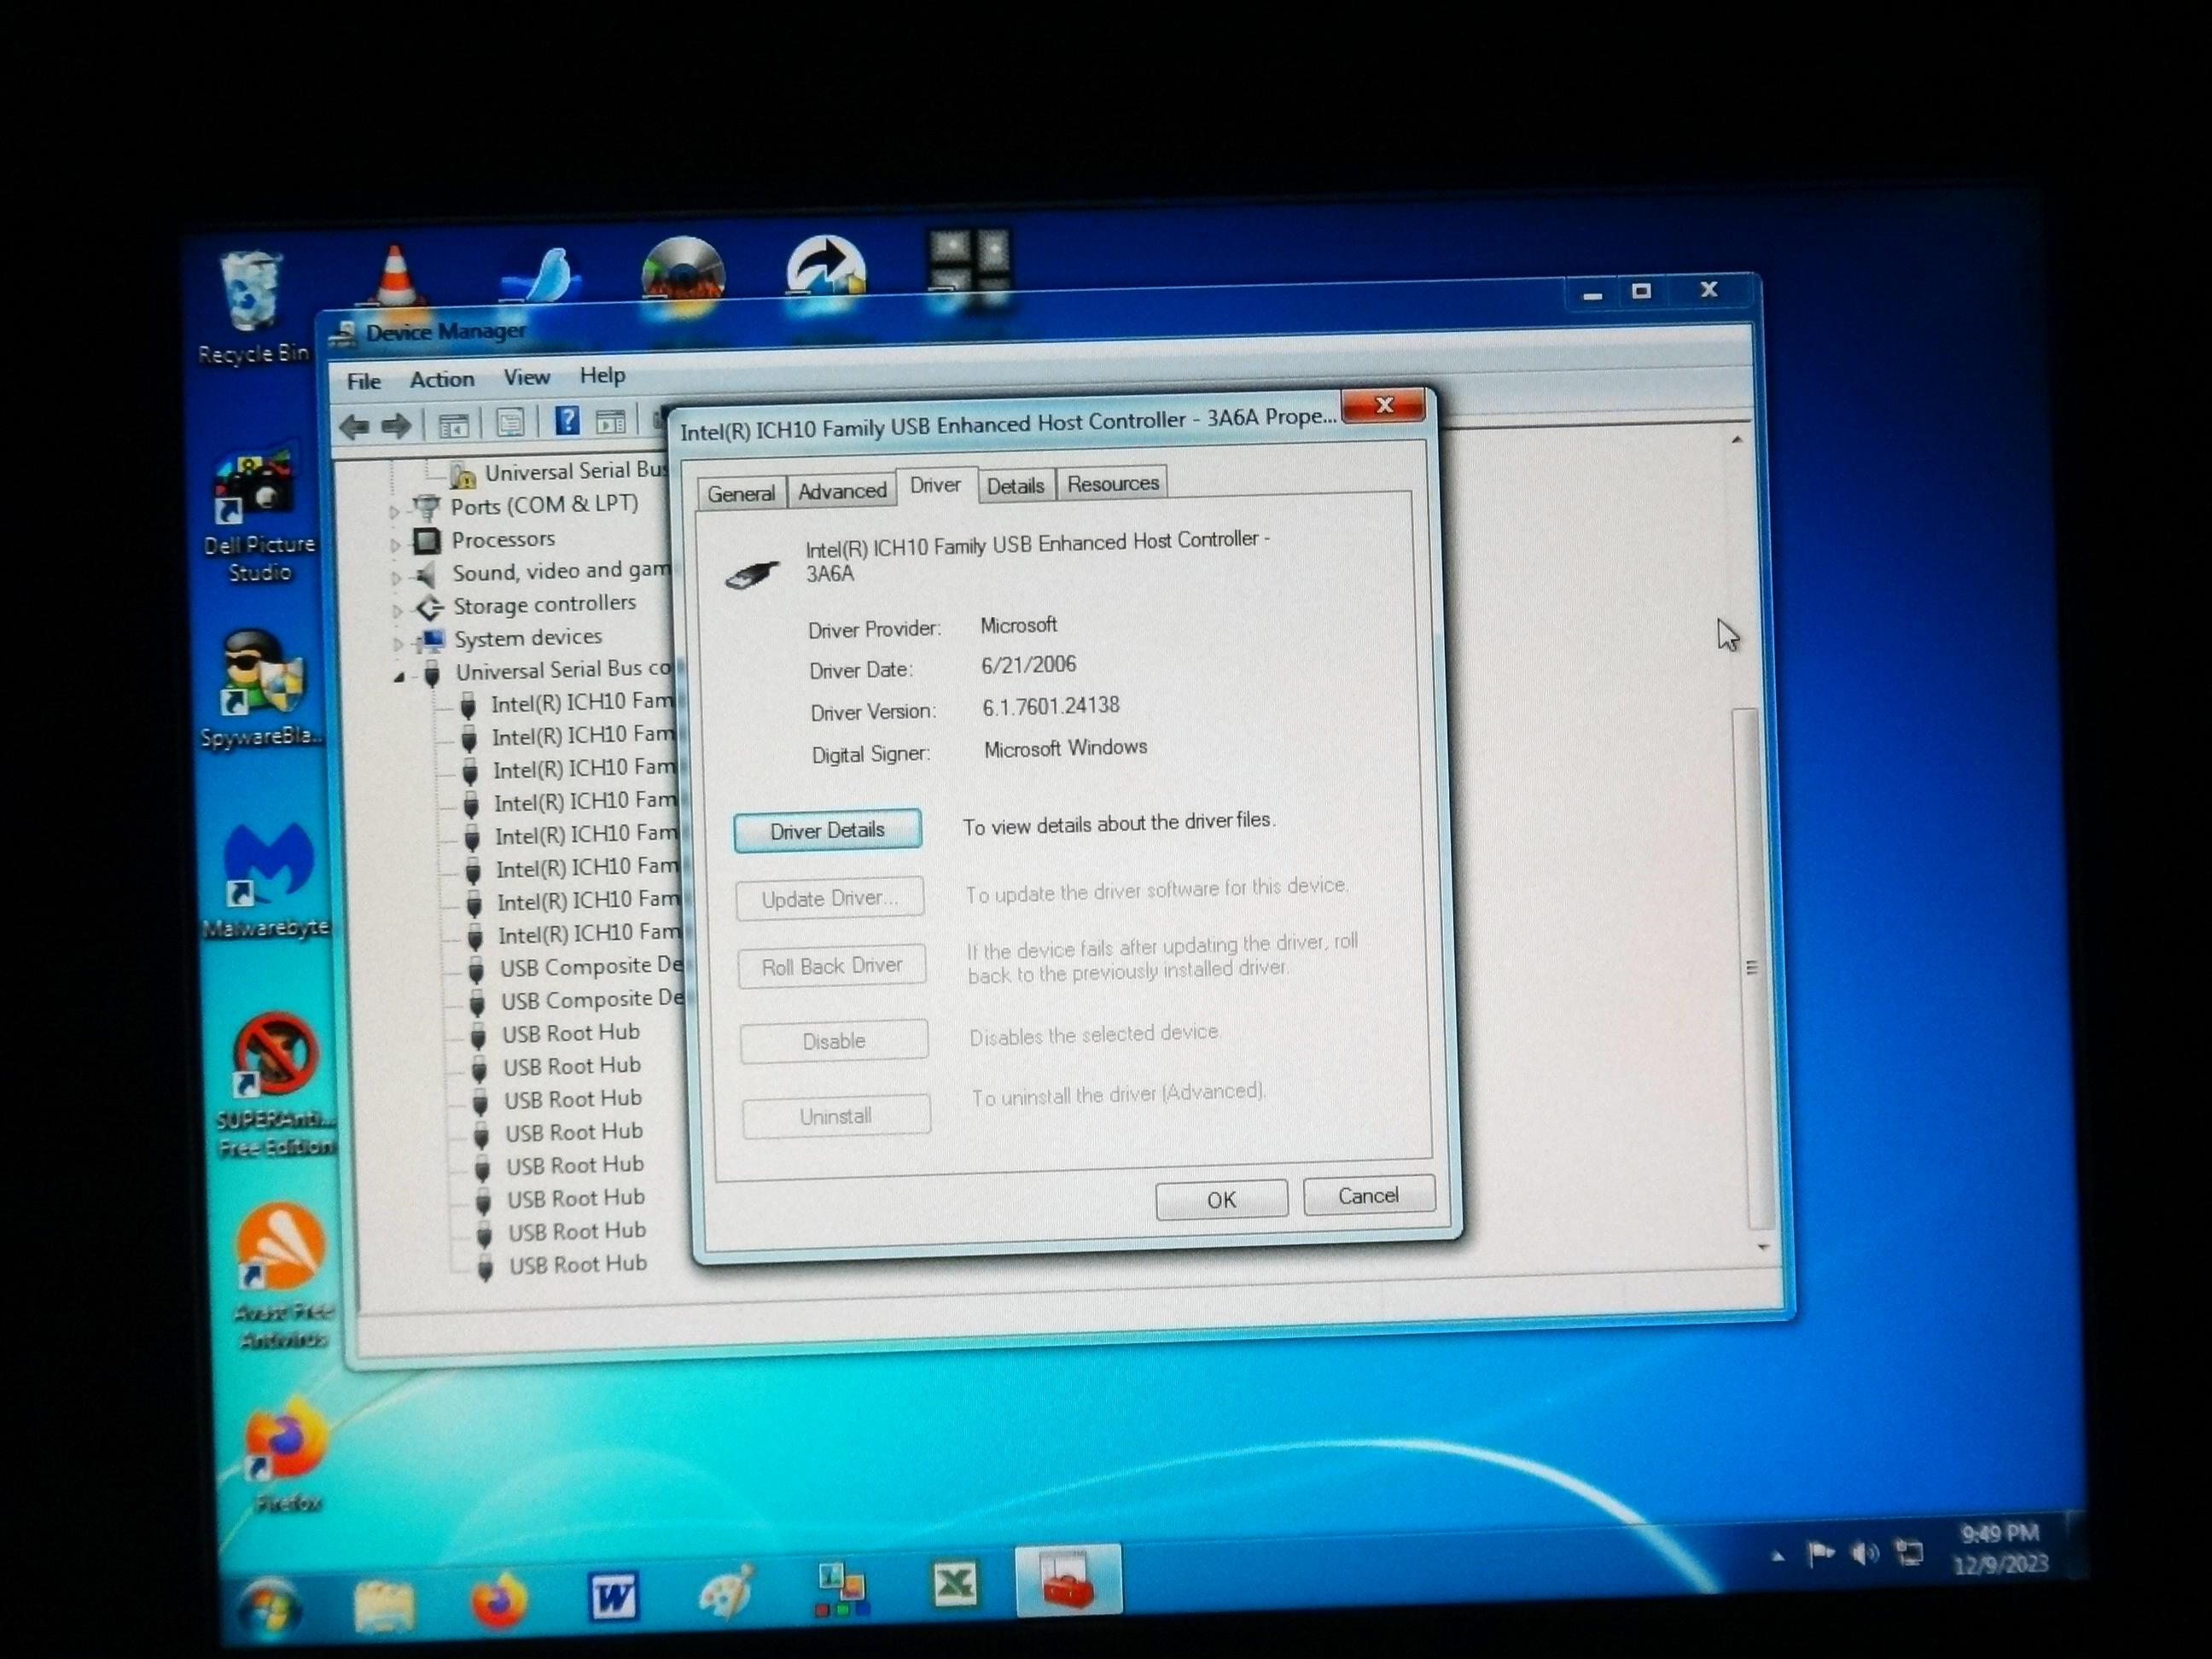The height and width of the screenshot is (1659, 2212).
Task: Open VLC media player desktop icon
Action: 396,274
